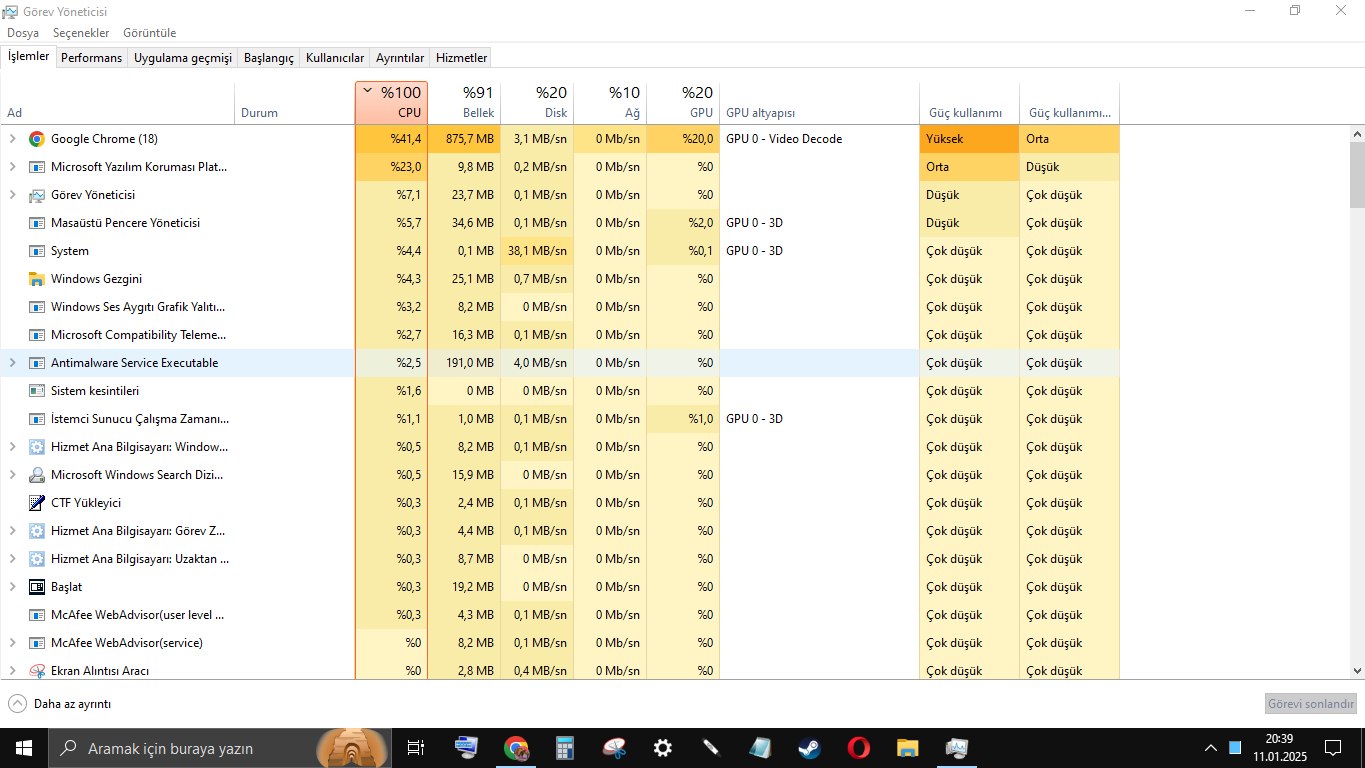Open the Dosya menu

coord(23,33)
